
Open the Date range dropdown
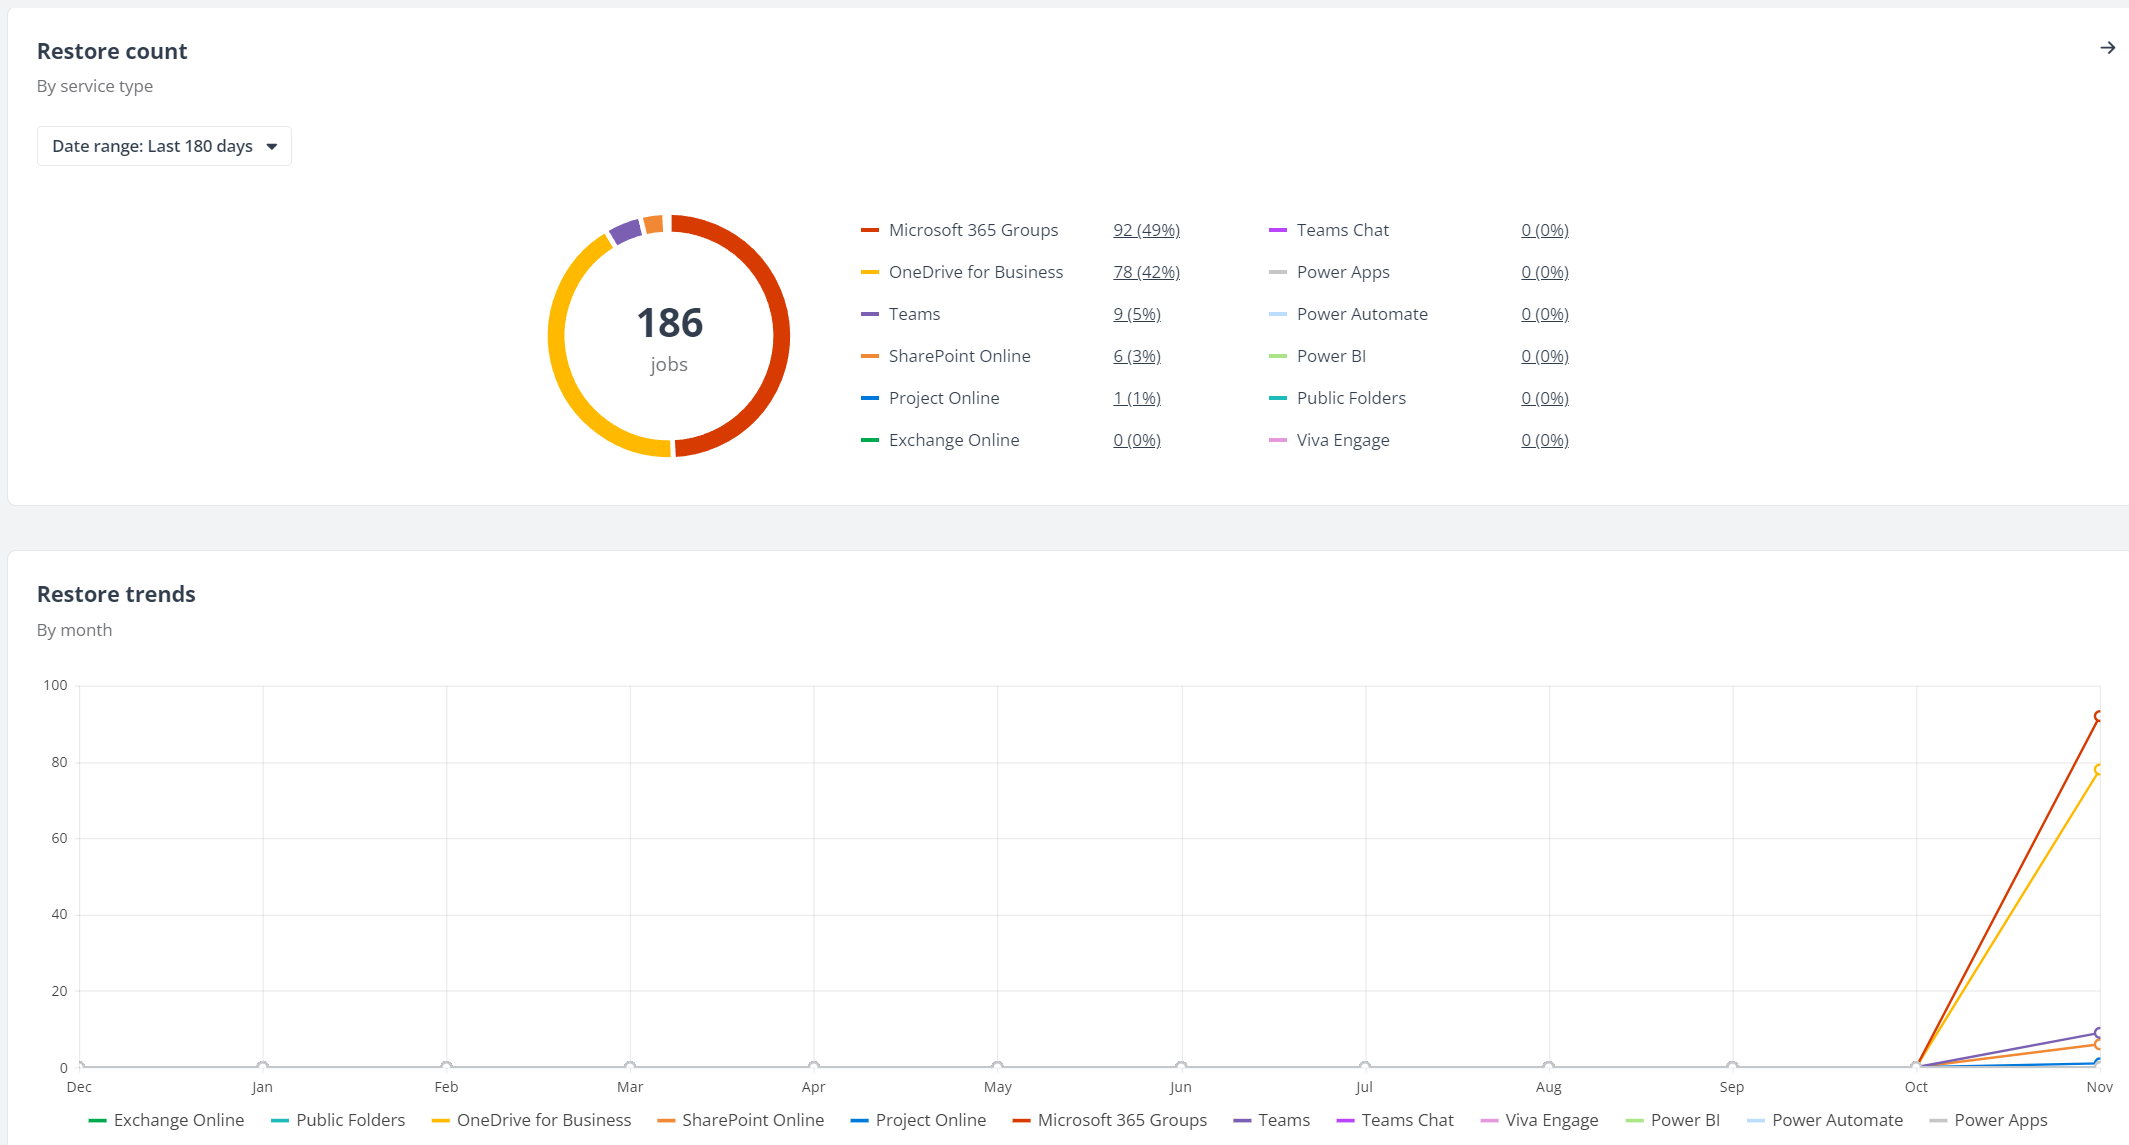tap(163, 146)
